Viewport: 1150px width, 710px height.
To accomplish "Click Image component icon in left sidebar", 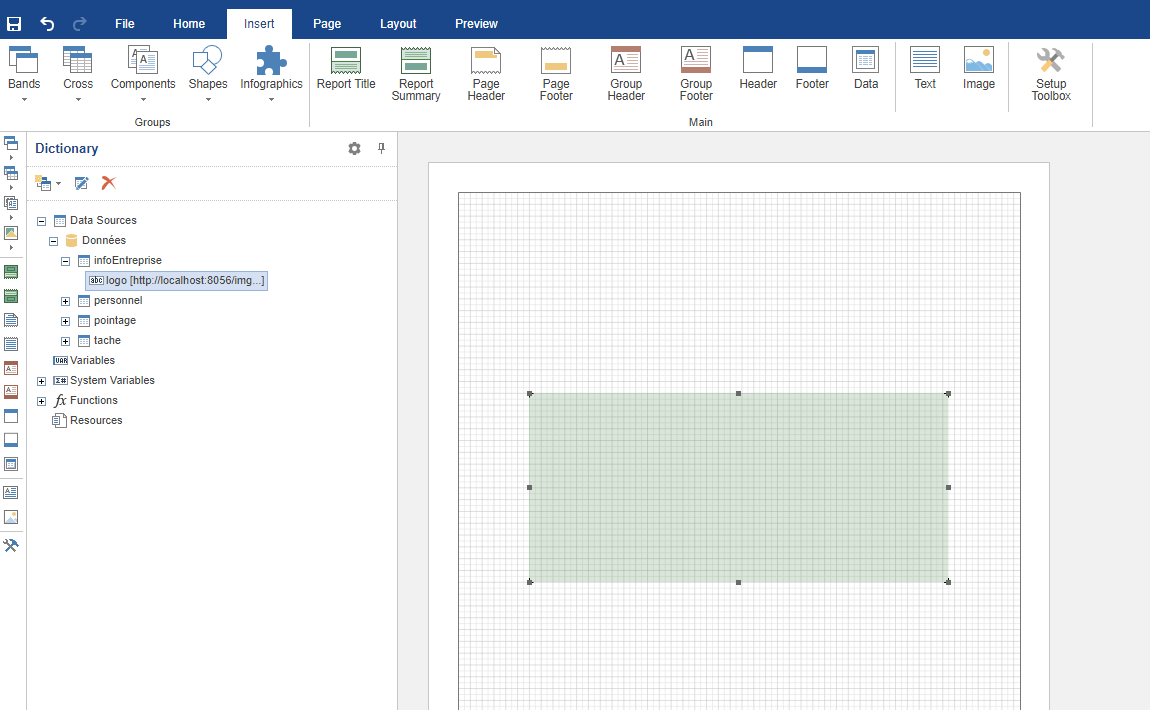I will 11,517.
